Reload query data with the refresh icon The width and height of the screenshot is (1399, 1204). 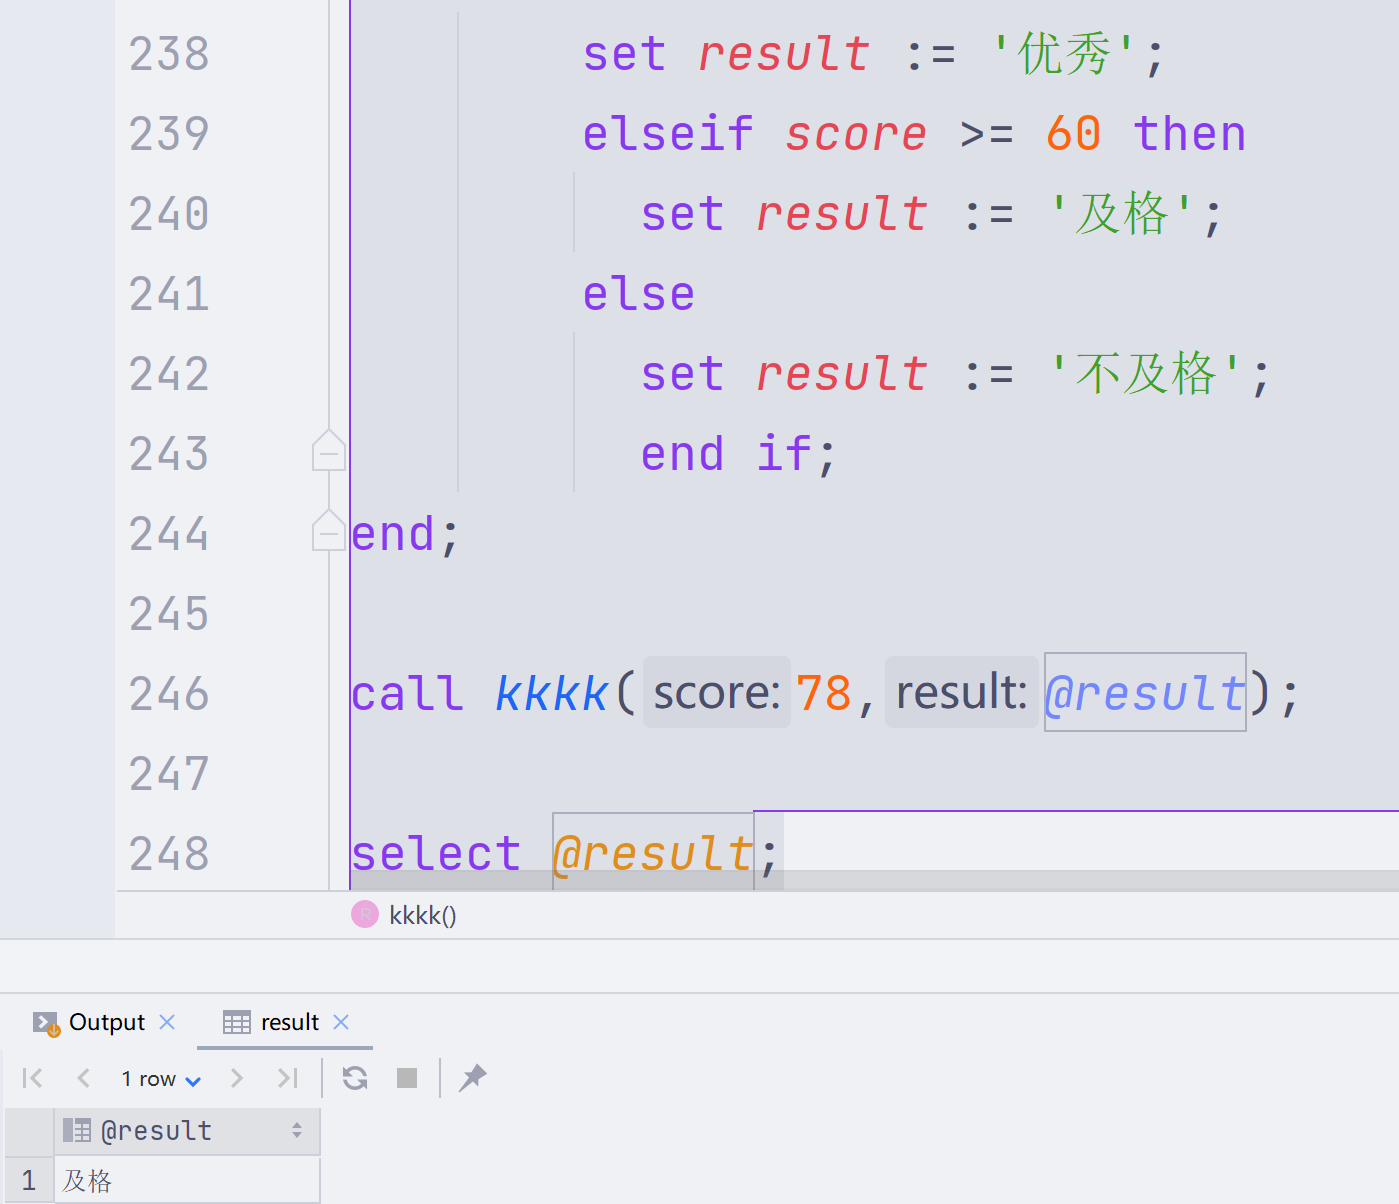click(x=353, y=1078)
